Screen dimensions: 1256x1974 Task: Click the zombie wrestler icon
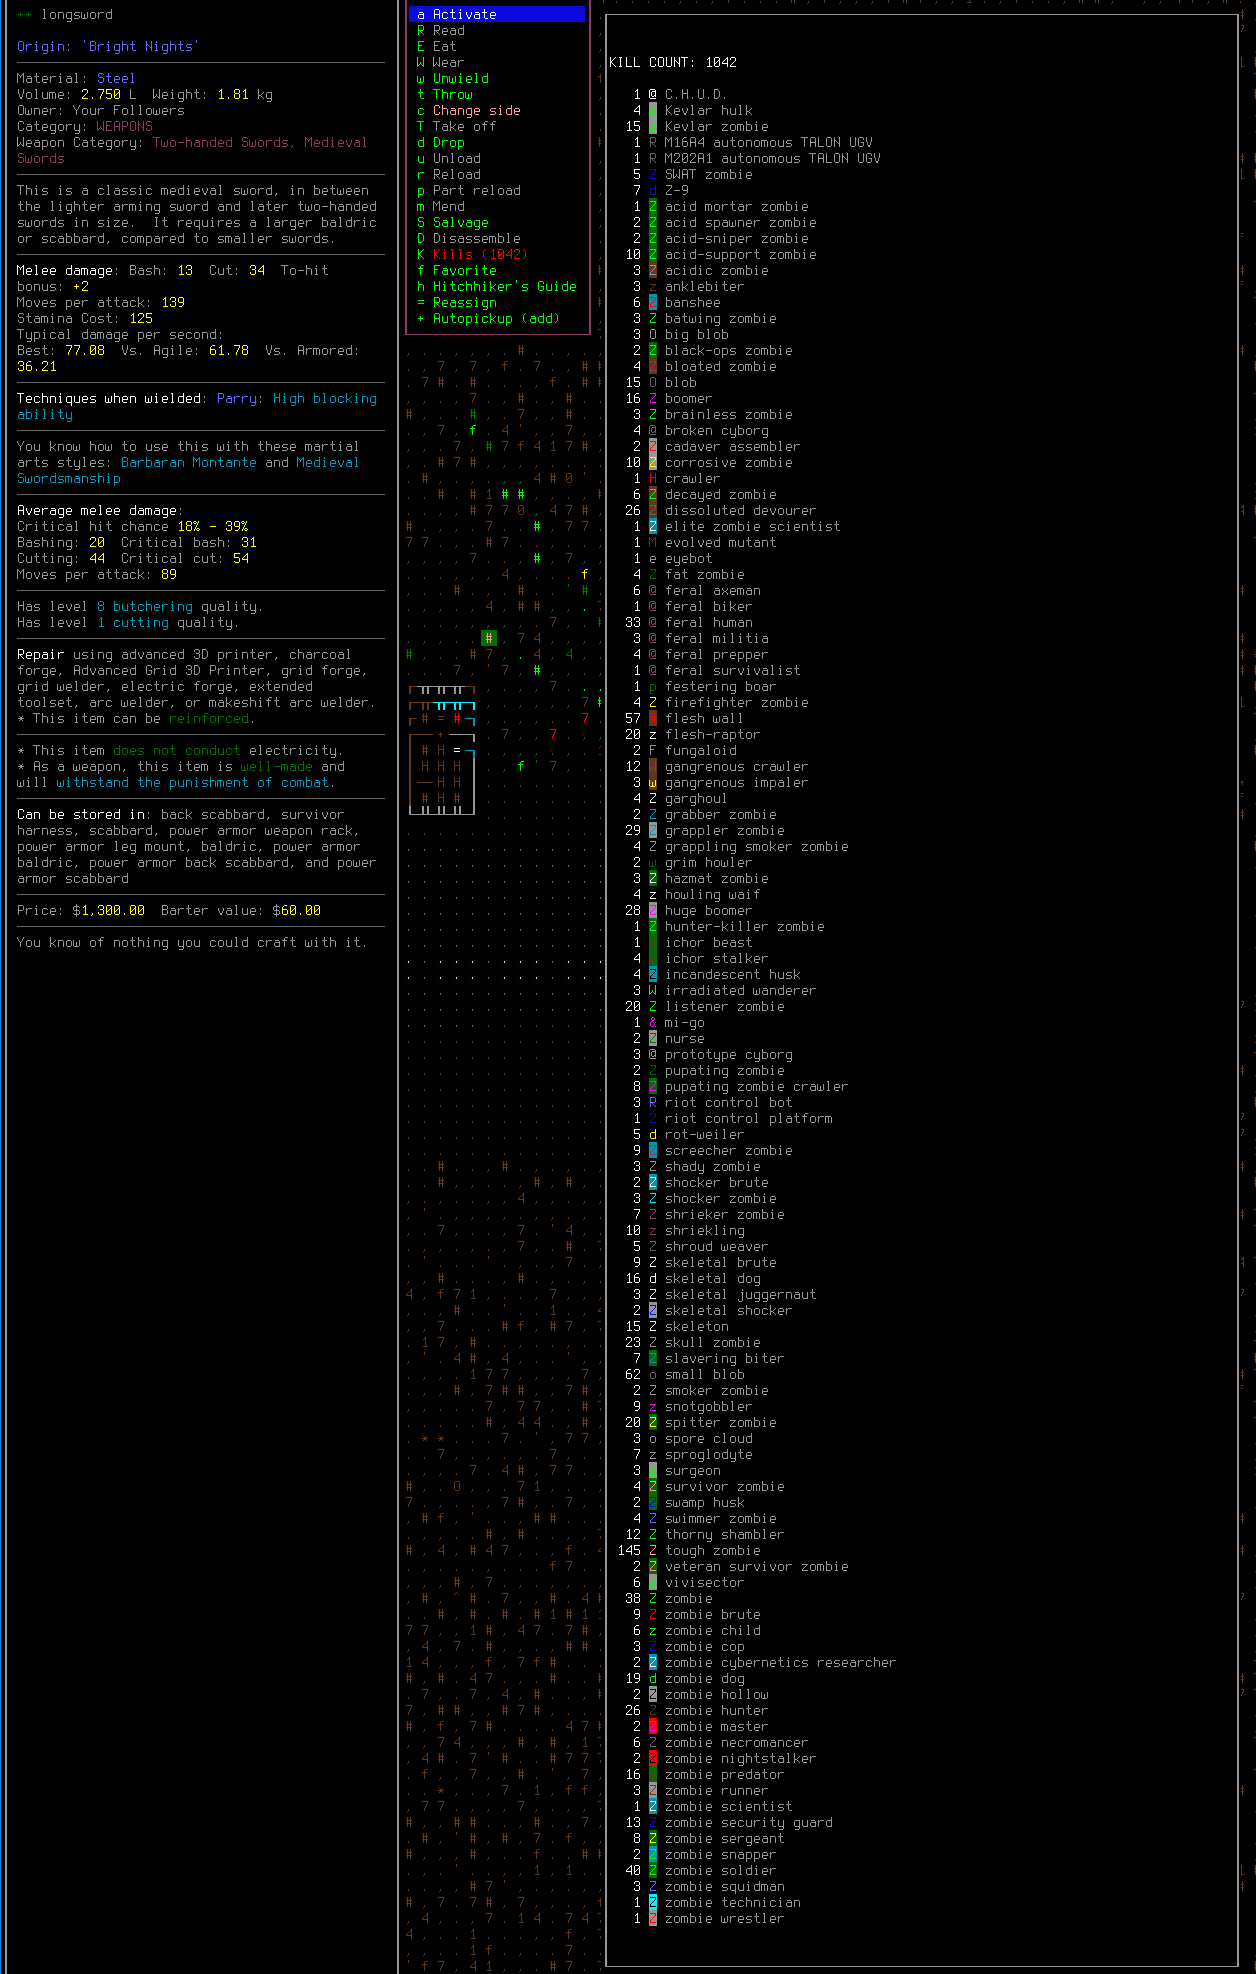coord(653,1918)
